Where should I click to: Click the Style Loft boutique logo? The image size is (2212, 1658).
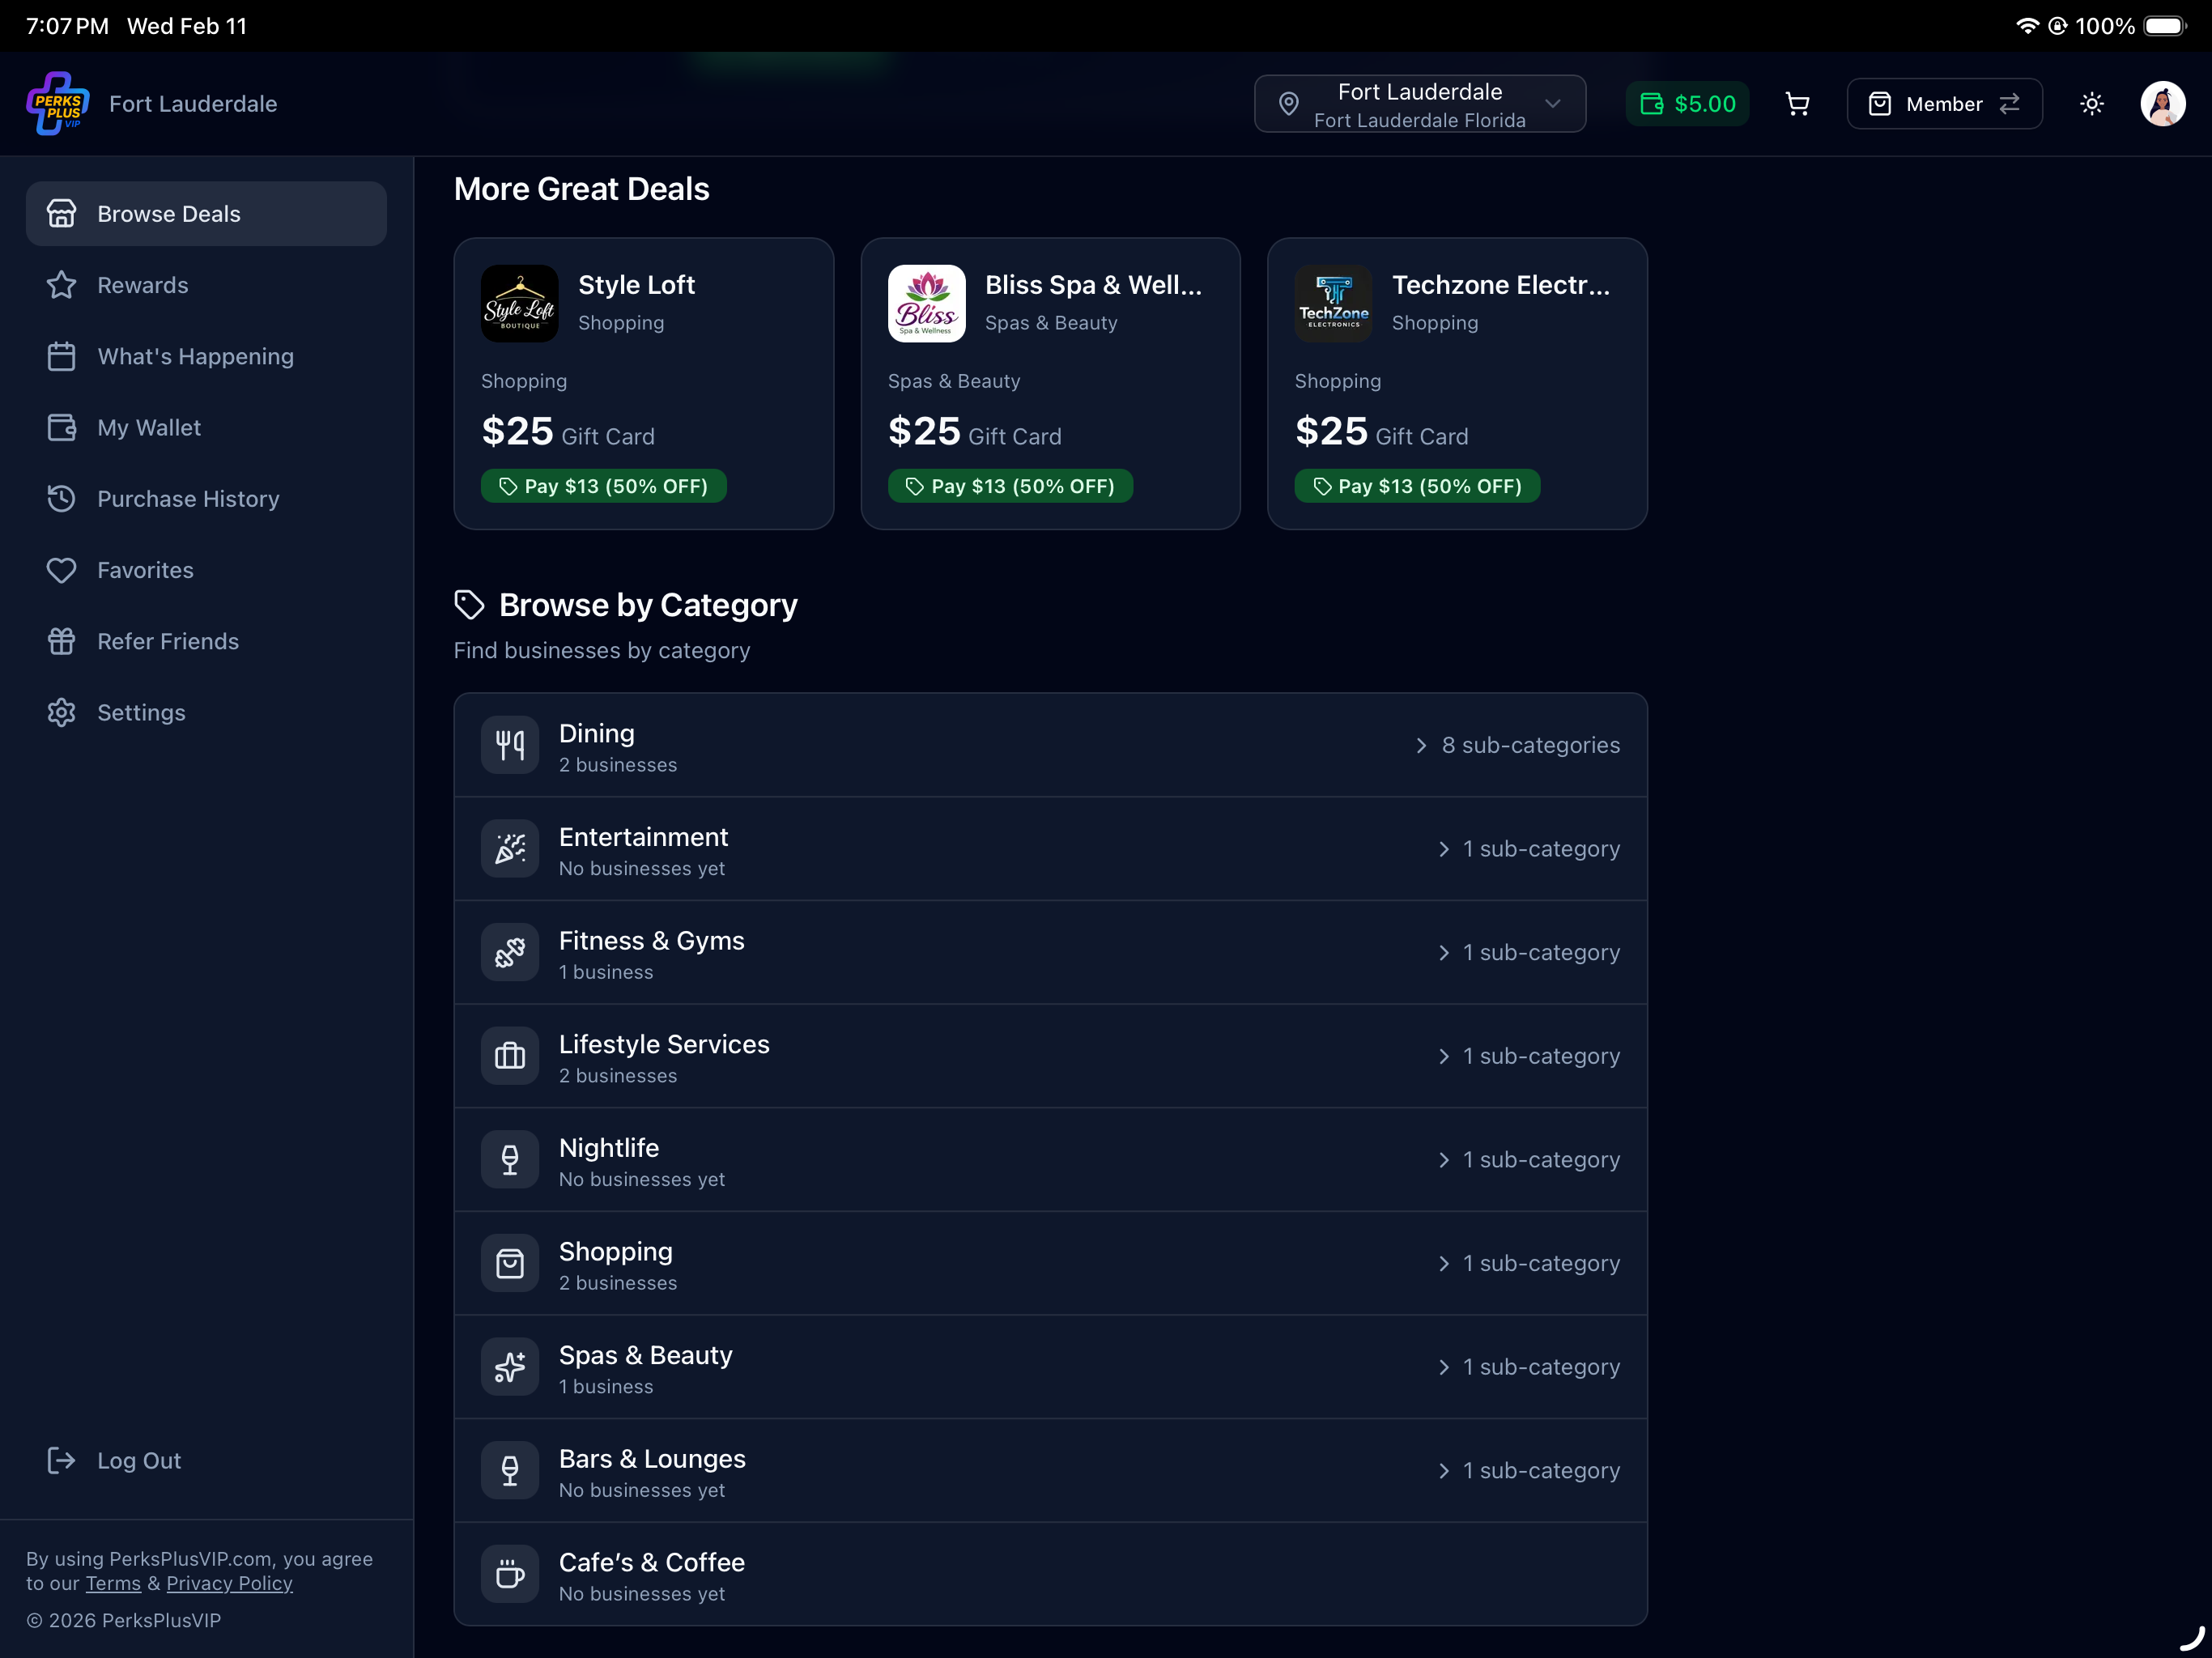pyautogui.click(x=520, y=303)
